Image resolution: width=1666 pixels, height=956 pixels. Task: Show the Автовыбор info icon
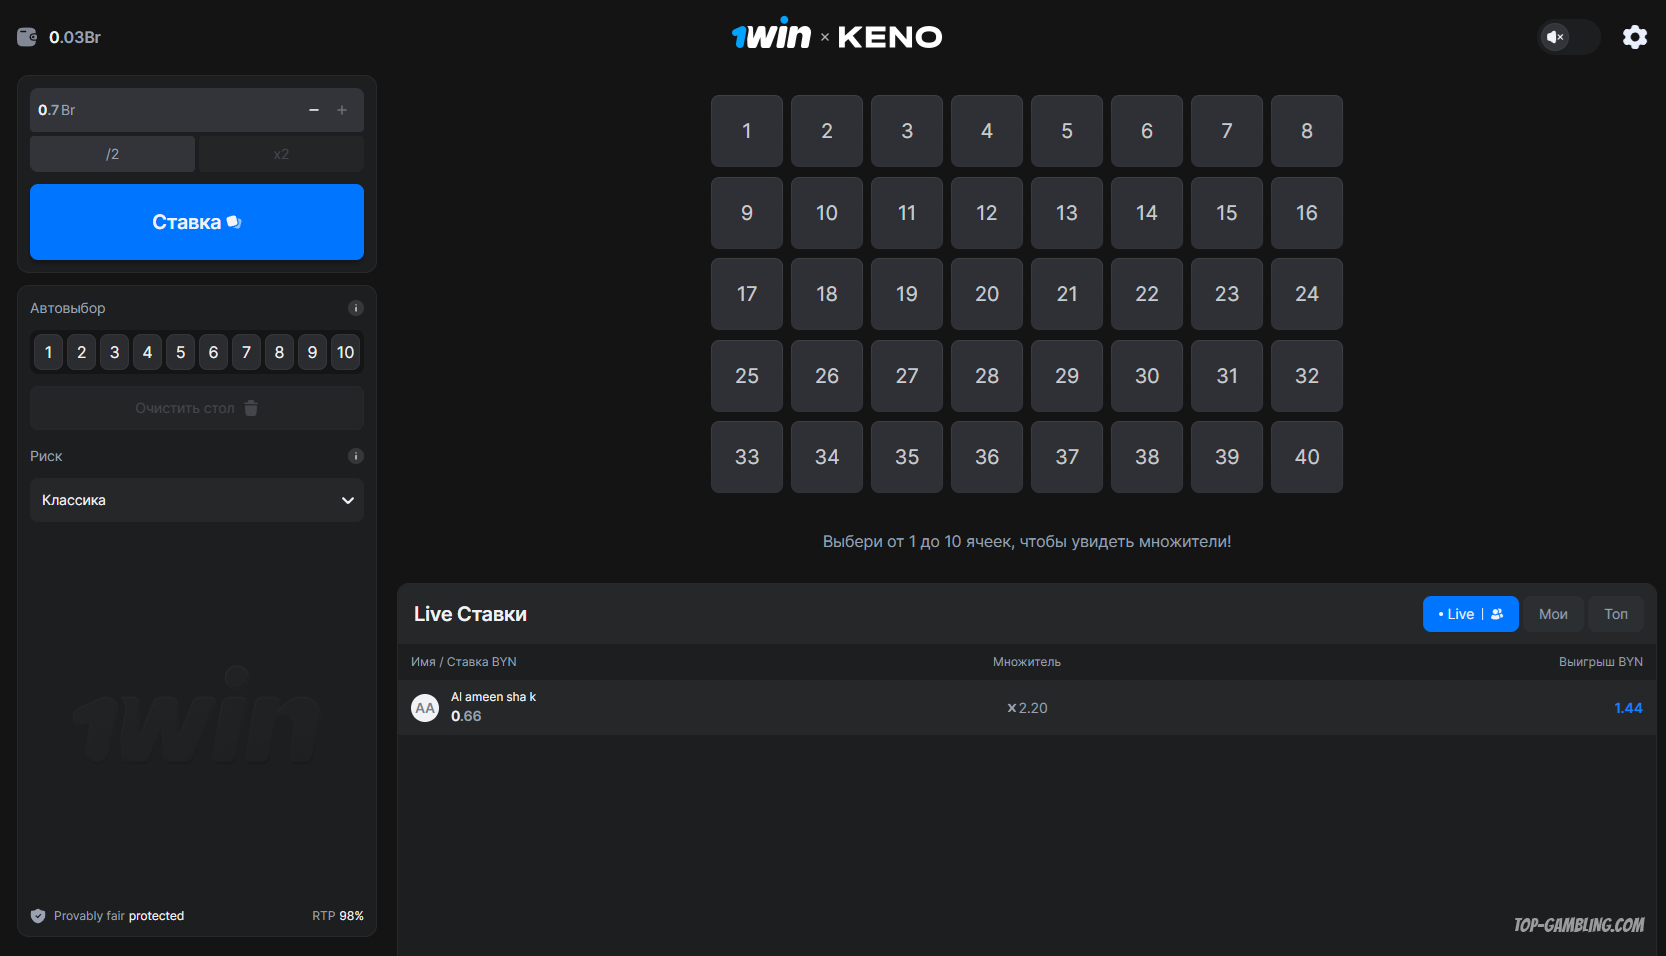coord(356,308)
